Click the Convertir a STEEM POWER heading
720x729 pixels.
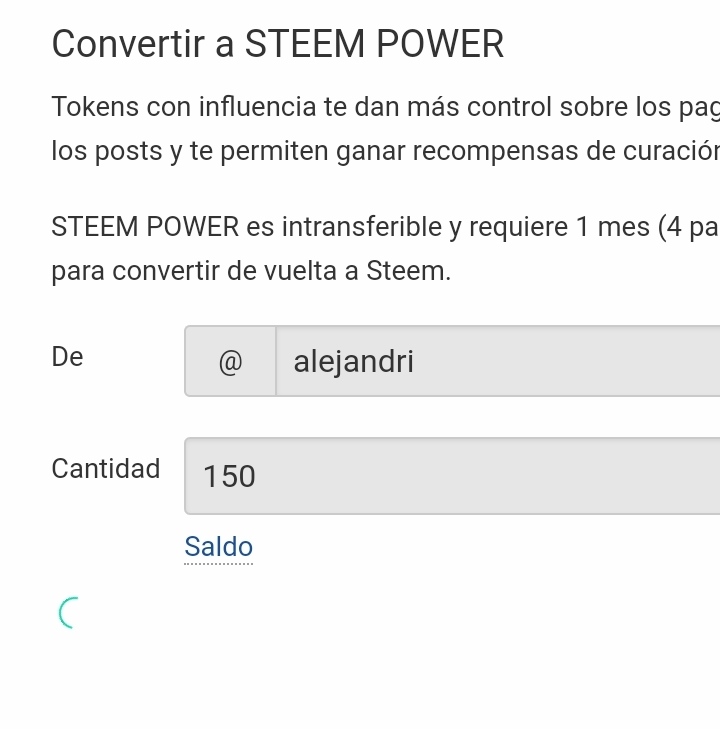click(277, 44)
